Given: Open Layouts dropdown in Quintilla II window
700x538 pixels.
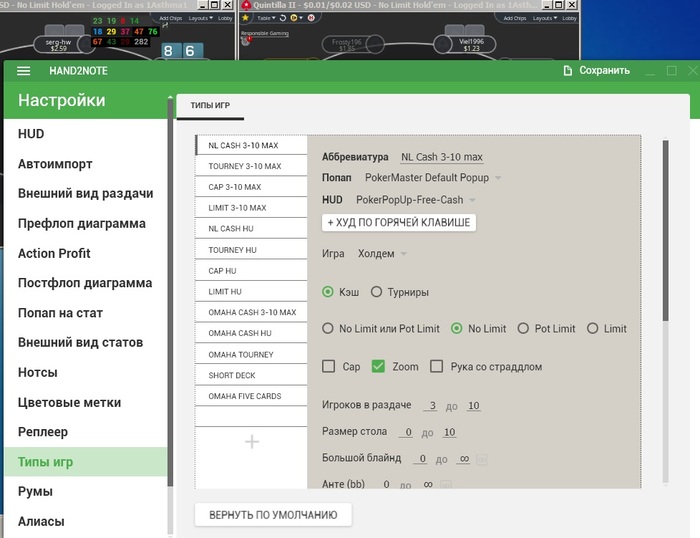Looking at the screenshot, I should tap(545, 18).
